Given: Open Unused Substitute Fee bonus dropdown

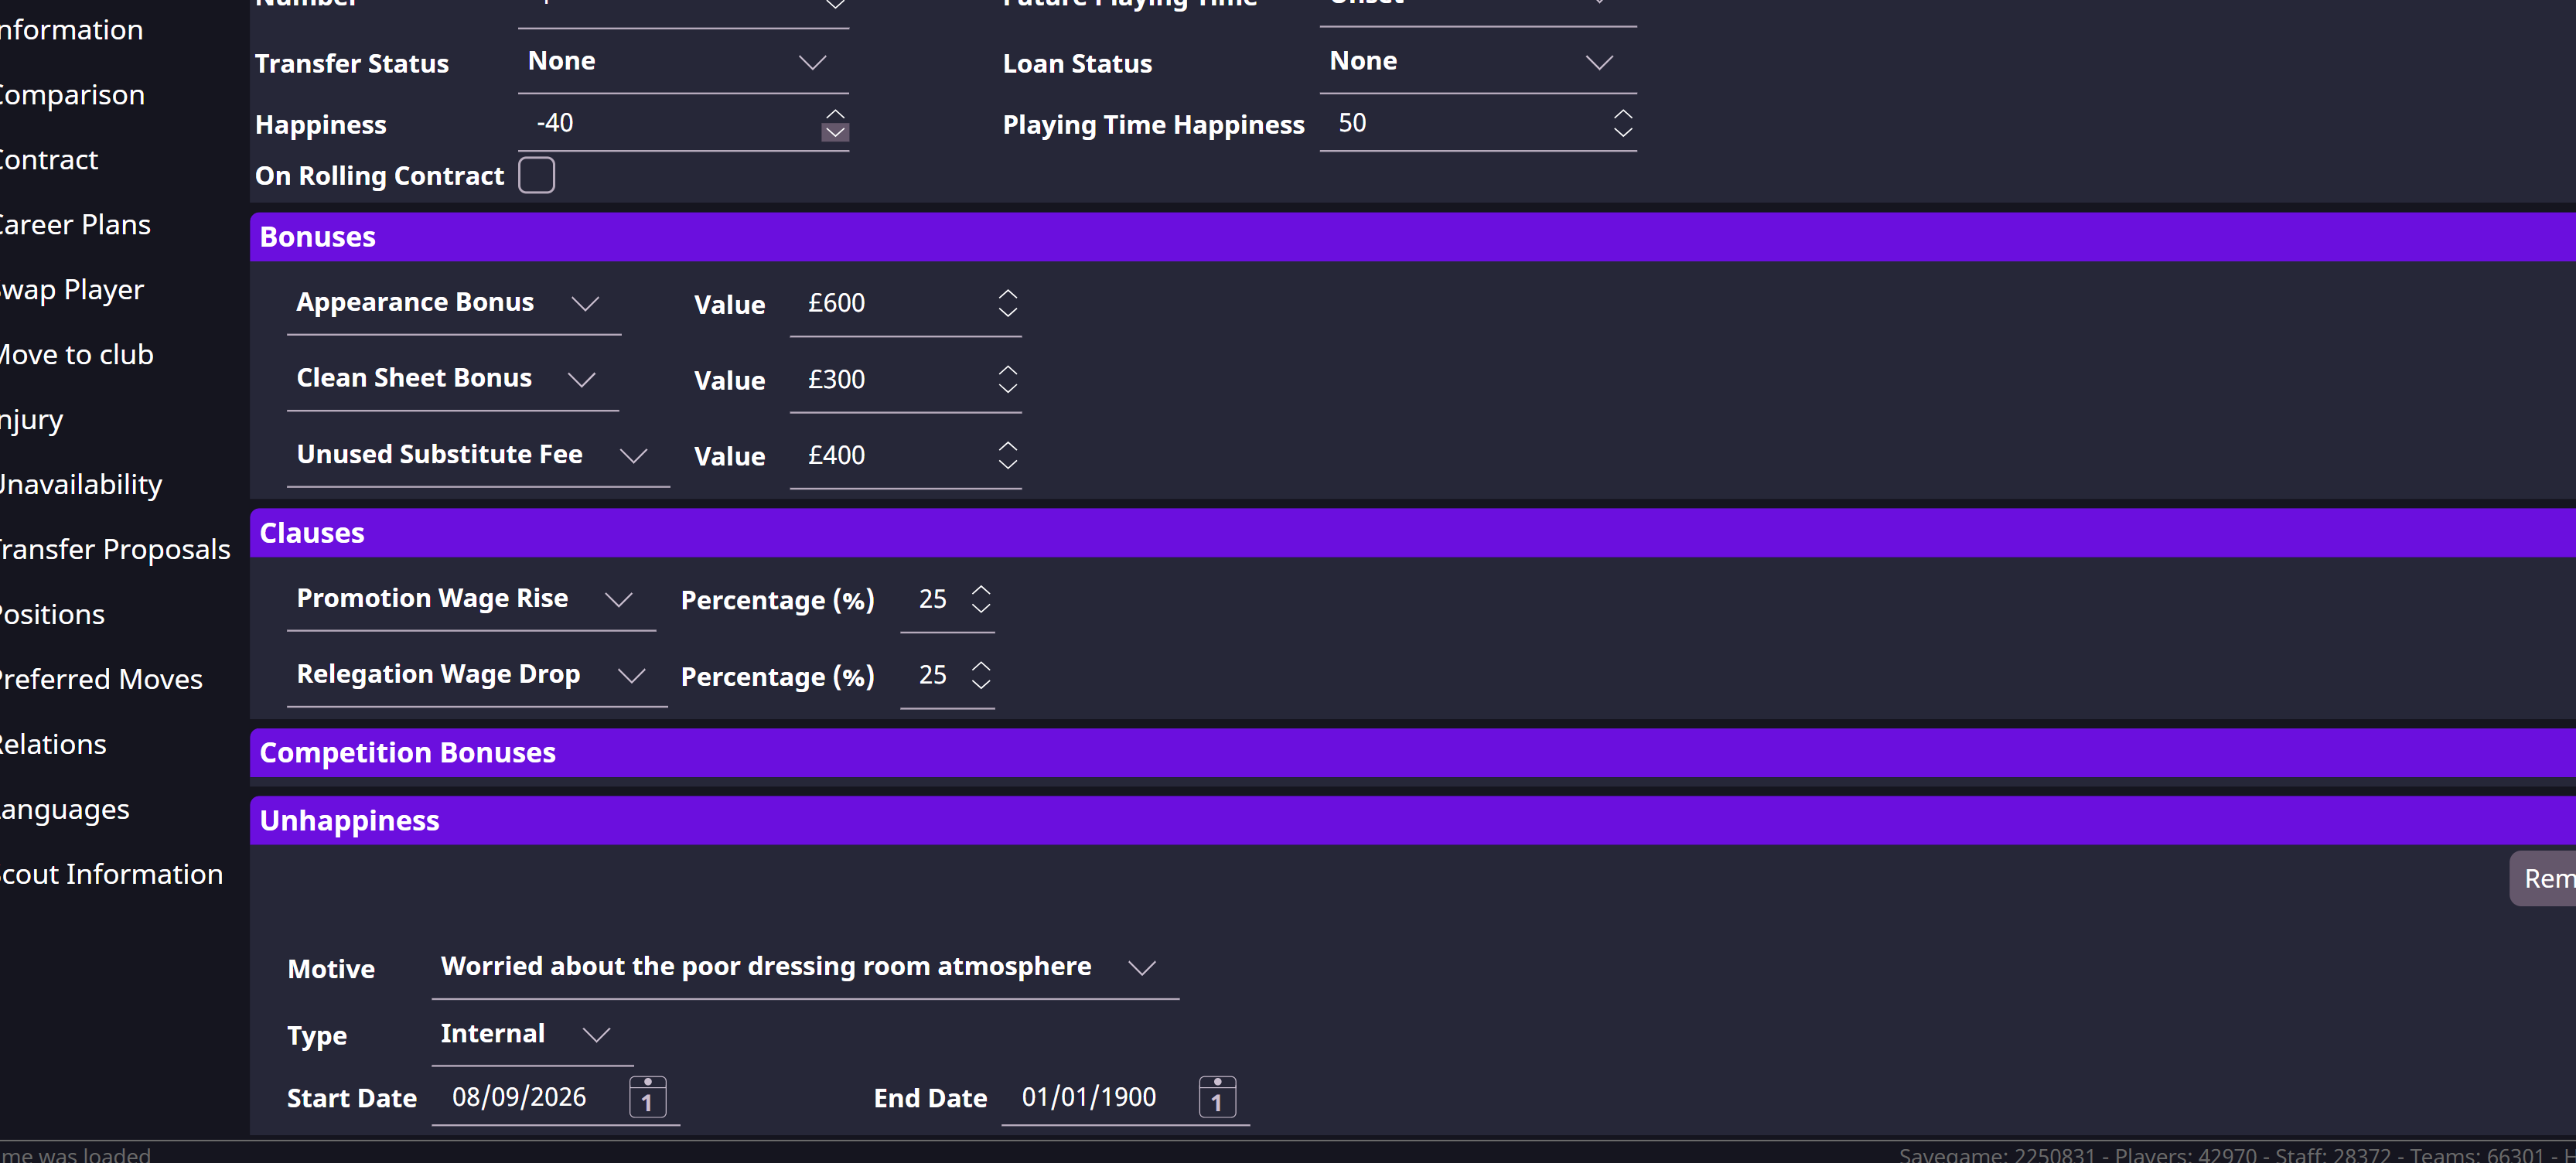Looking at the screenshot, I should pos(477,455).
